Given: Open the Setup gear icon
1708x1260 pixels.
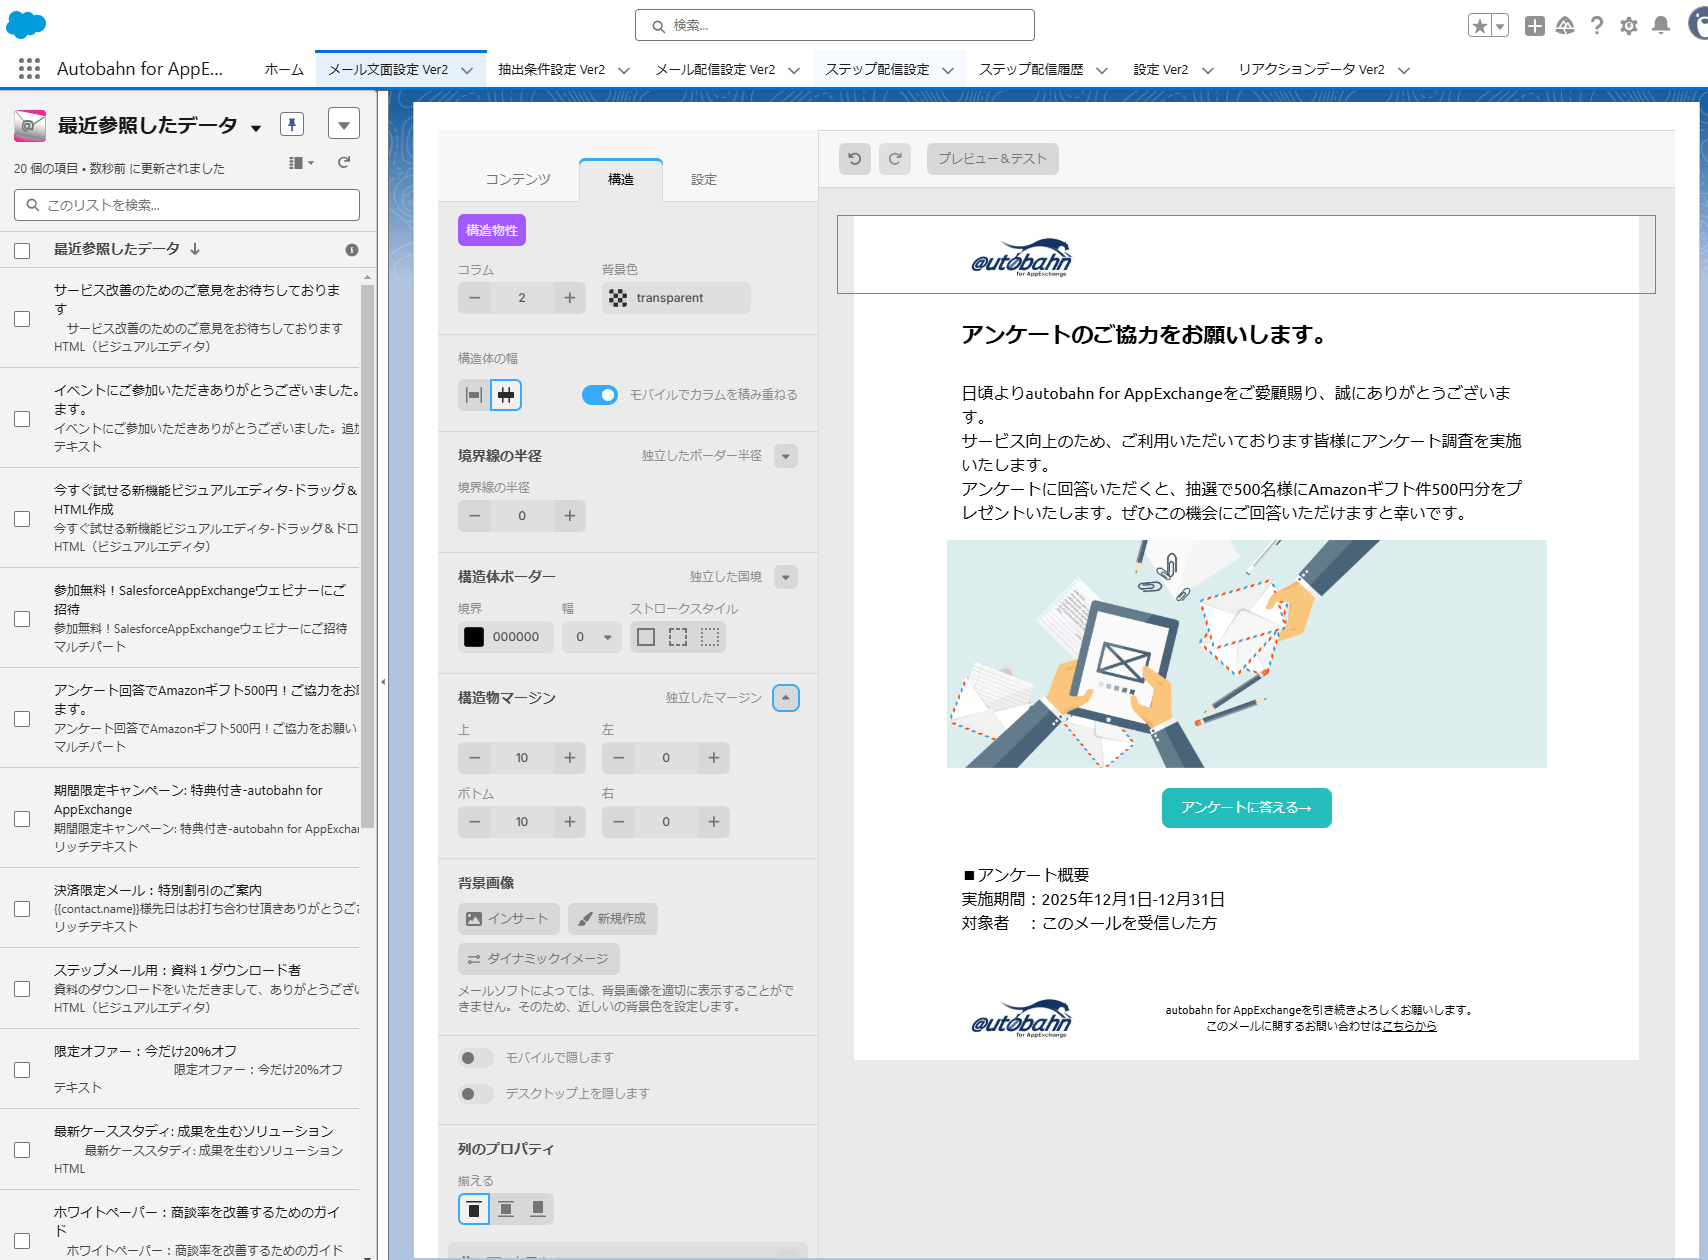Looking at the screenshot, I should coord(1629,26).
